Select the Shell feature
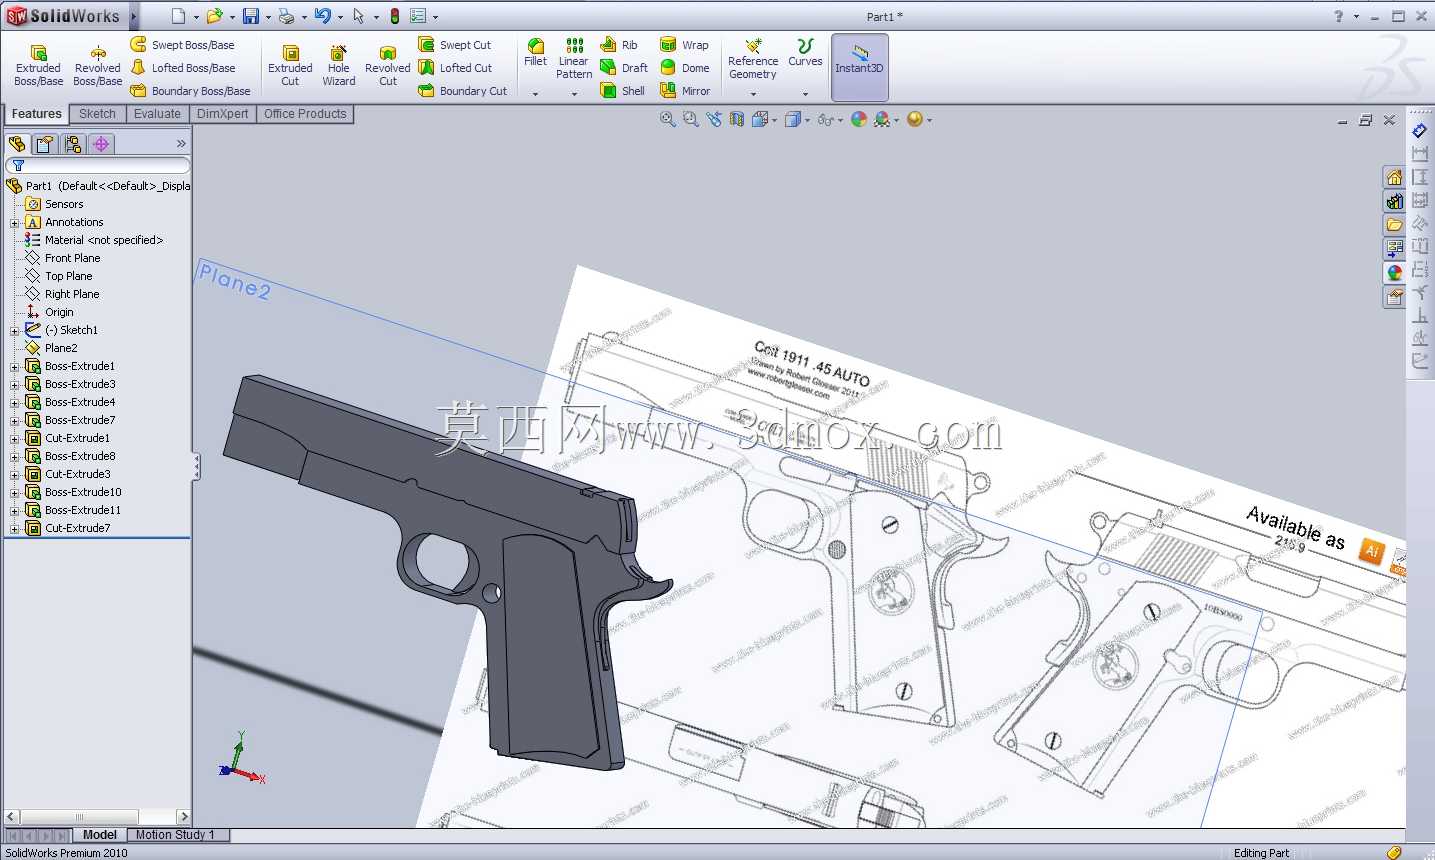 coord(622,91)
